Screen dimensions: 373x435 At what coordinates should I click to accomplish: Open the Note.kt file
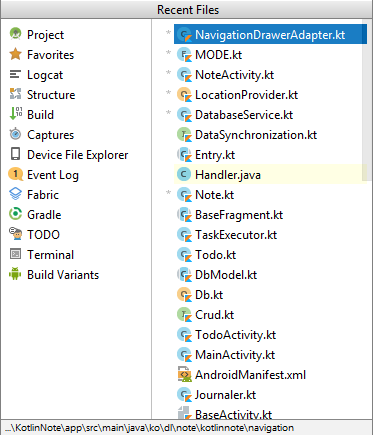point(214,195)
